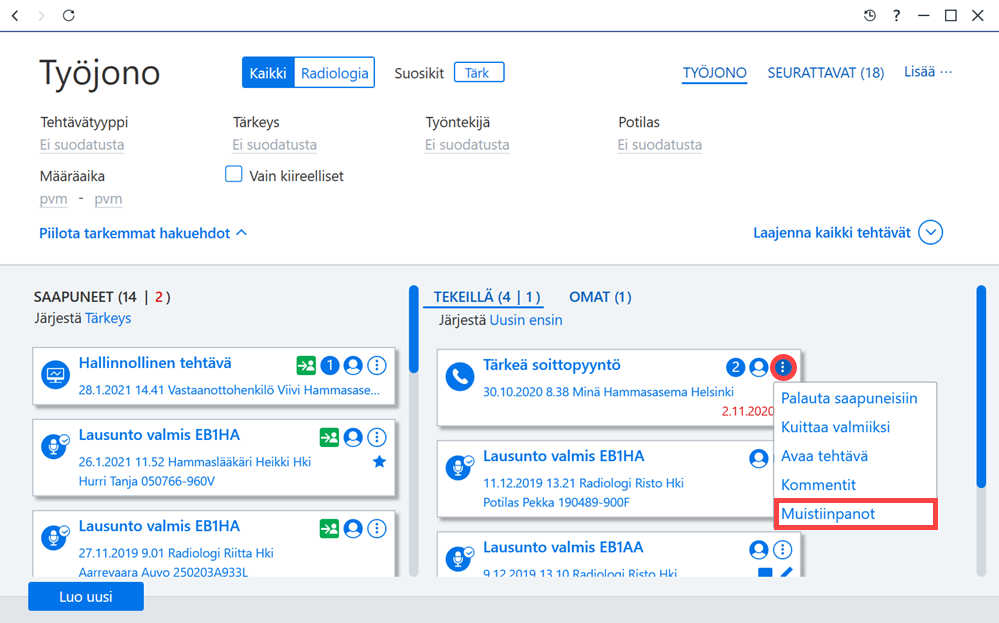Screen dimensions: 999x623
Task: Click microphone icon on Aarrevaara Auvo card
Action: (55, 537)
